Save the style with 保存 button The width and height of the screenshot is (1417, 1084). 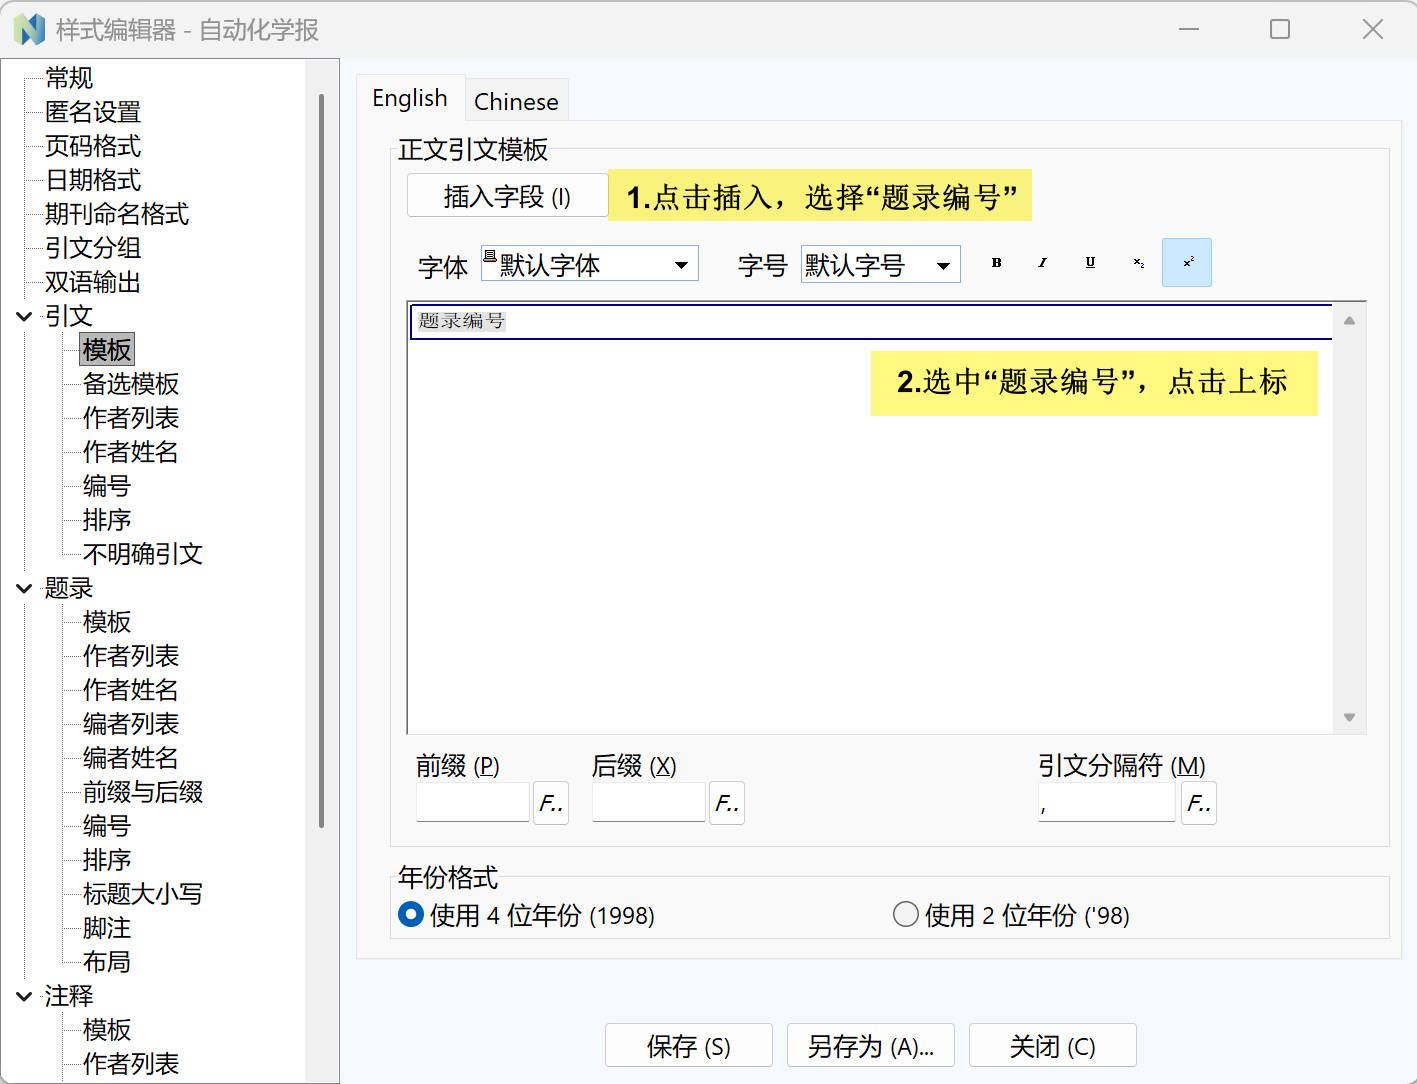point(688,1045)
